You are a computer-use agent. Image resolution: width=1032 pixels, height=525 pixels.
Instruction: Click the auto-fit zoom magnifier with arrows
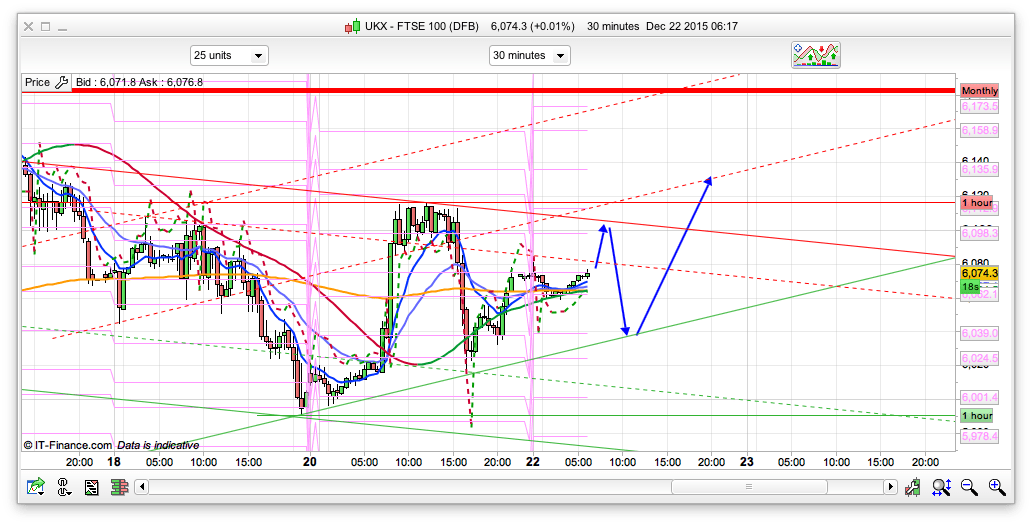(941, 487)
